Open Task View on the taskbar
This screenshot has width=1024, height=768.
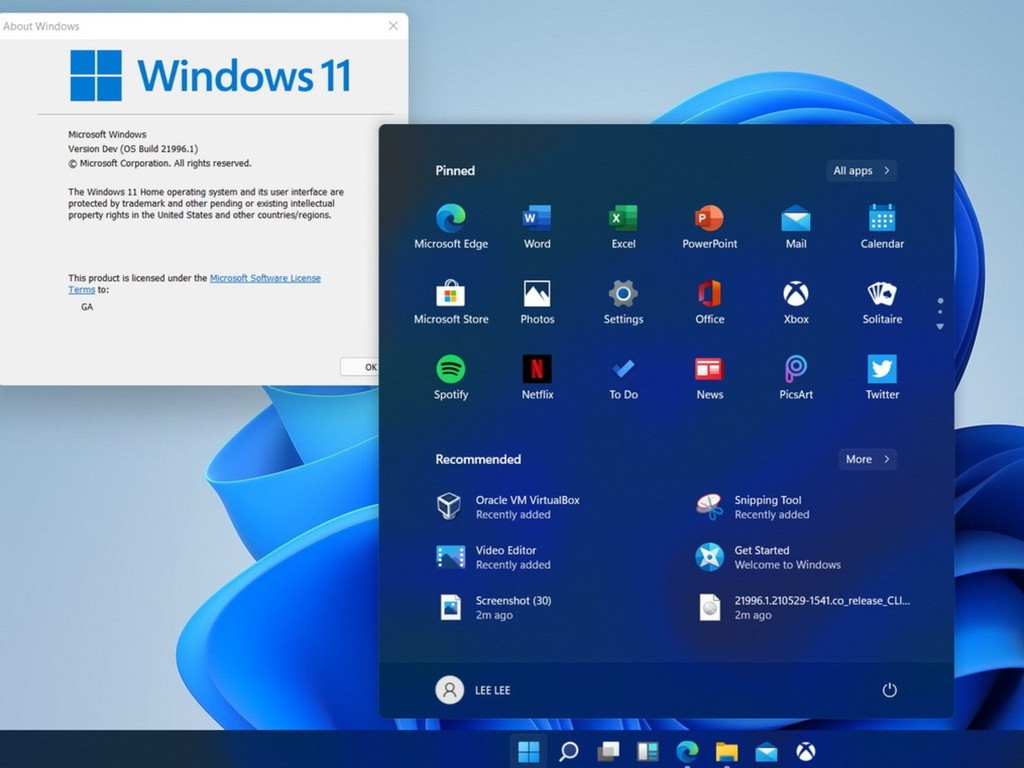608,751
